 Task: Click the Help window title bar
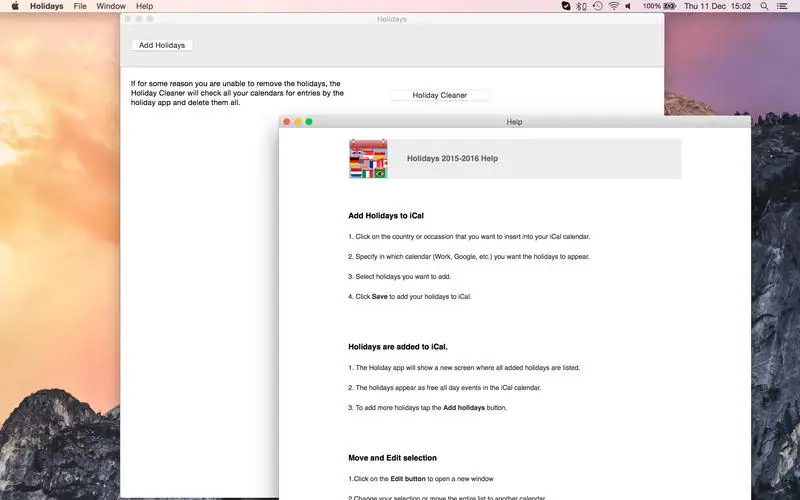click(514, 121)
